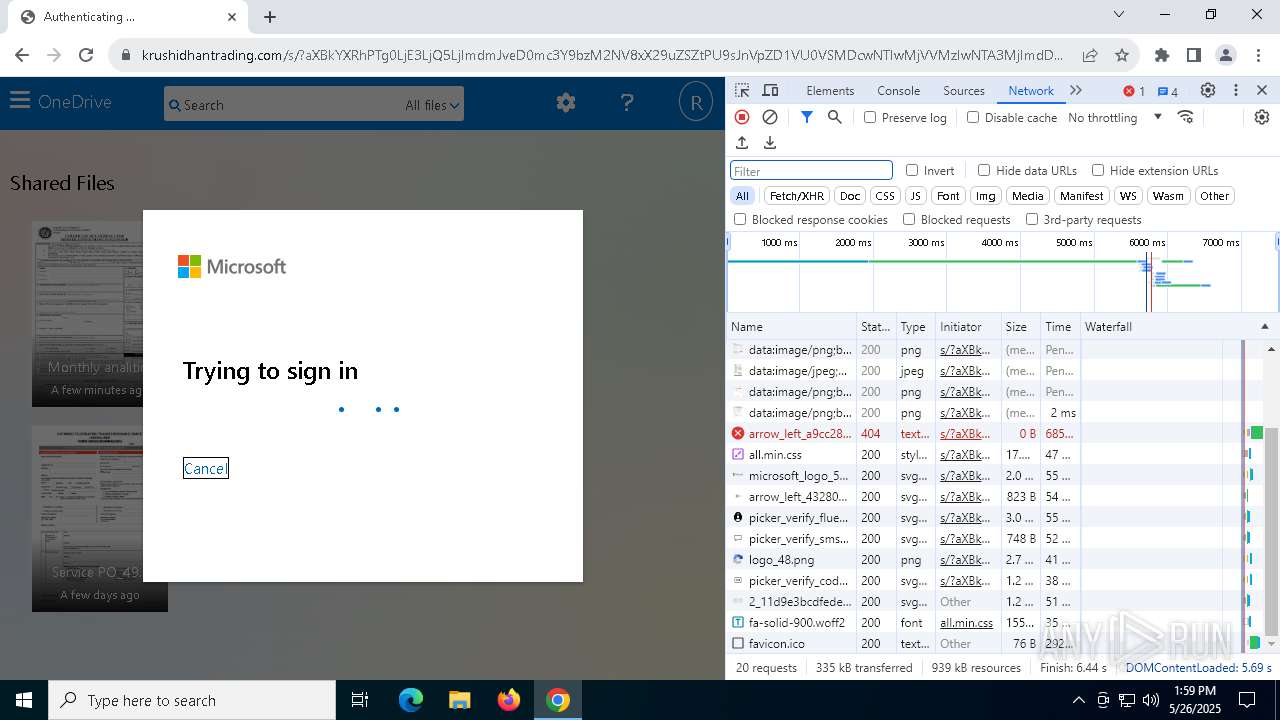1280x720 pixels.
Task: Open Microsoft Edge from taskbar
Action: coord(411,700)
